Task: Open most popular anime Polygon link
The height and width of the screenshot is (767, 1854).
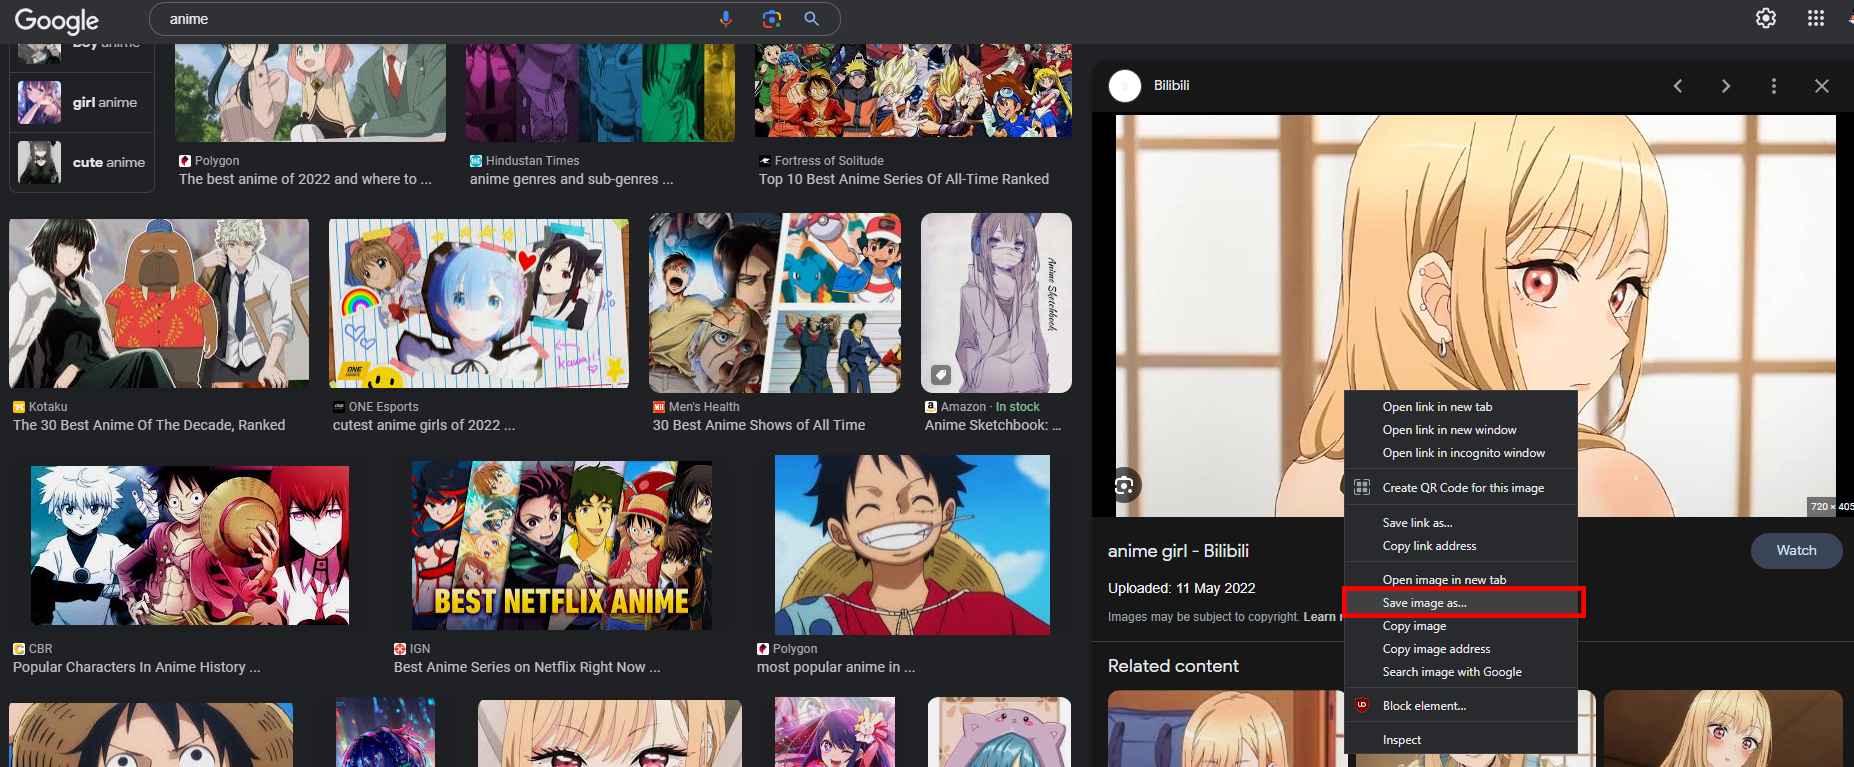Action: tap(836, 667)
